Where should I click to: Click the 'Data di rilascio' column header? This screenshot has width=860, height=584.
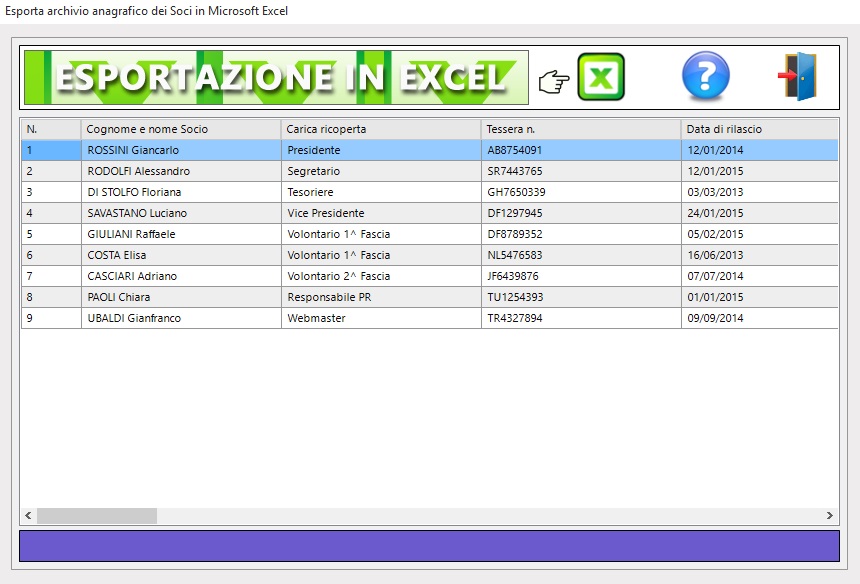pos(760,129)
